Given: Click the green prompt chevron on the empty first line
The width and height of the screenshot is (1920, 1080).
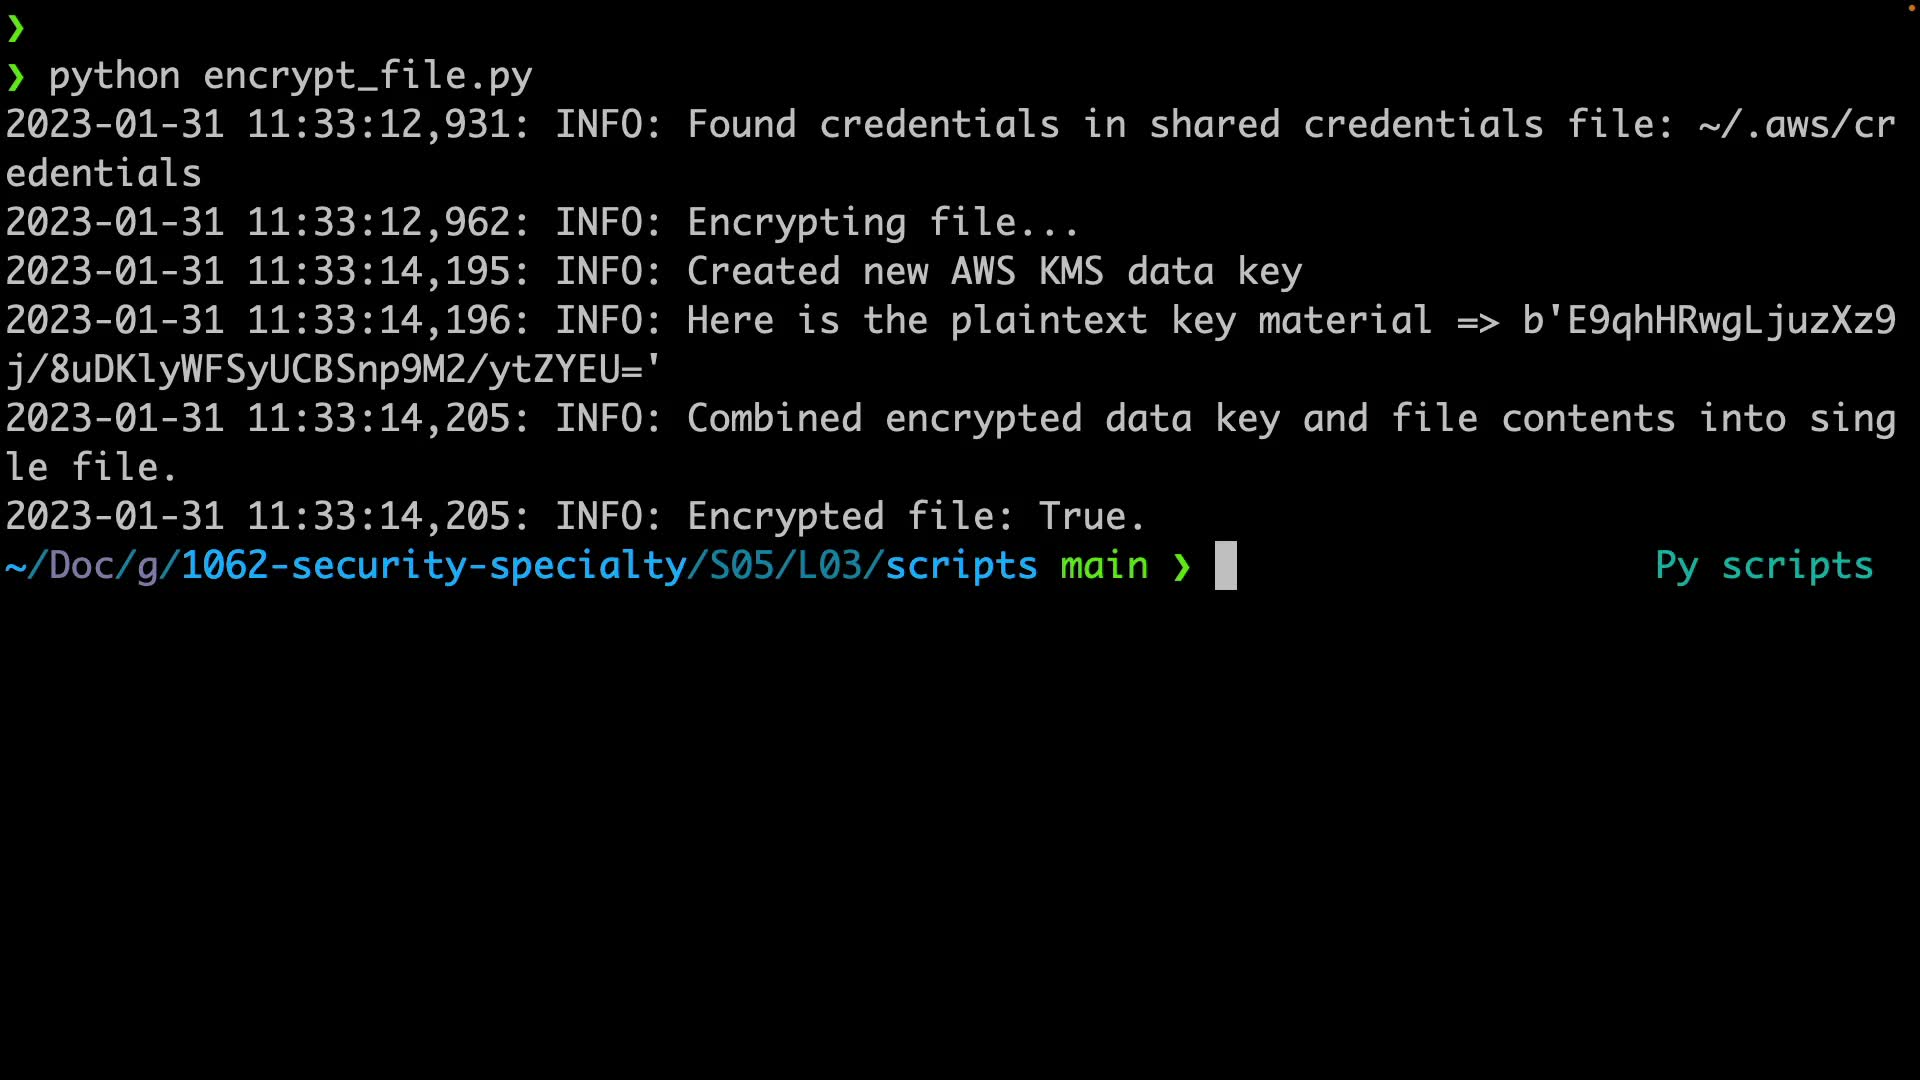Looking at the screenshot, I should (x=15, y=29).
